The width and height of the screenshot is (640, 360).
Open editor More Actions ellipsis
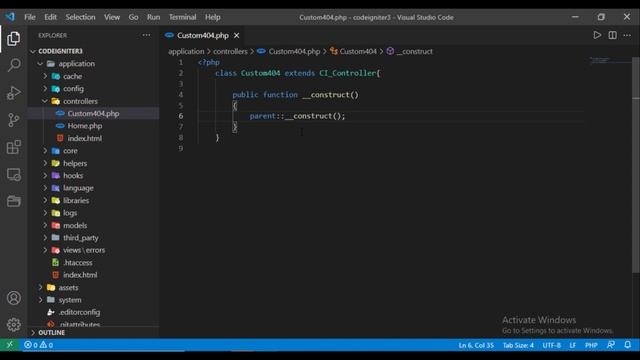627,35
